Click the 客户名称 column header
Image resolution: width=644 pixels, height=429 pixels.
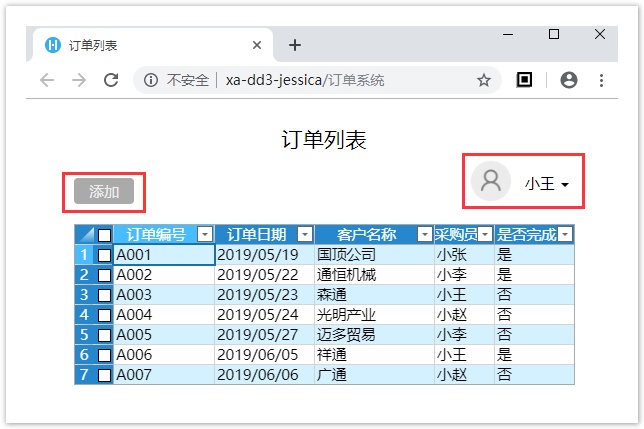pyautogui.click(x=367, y=234)
